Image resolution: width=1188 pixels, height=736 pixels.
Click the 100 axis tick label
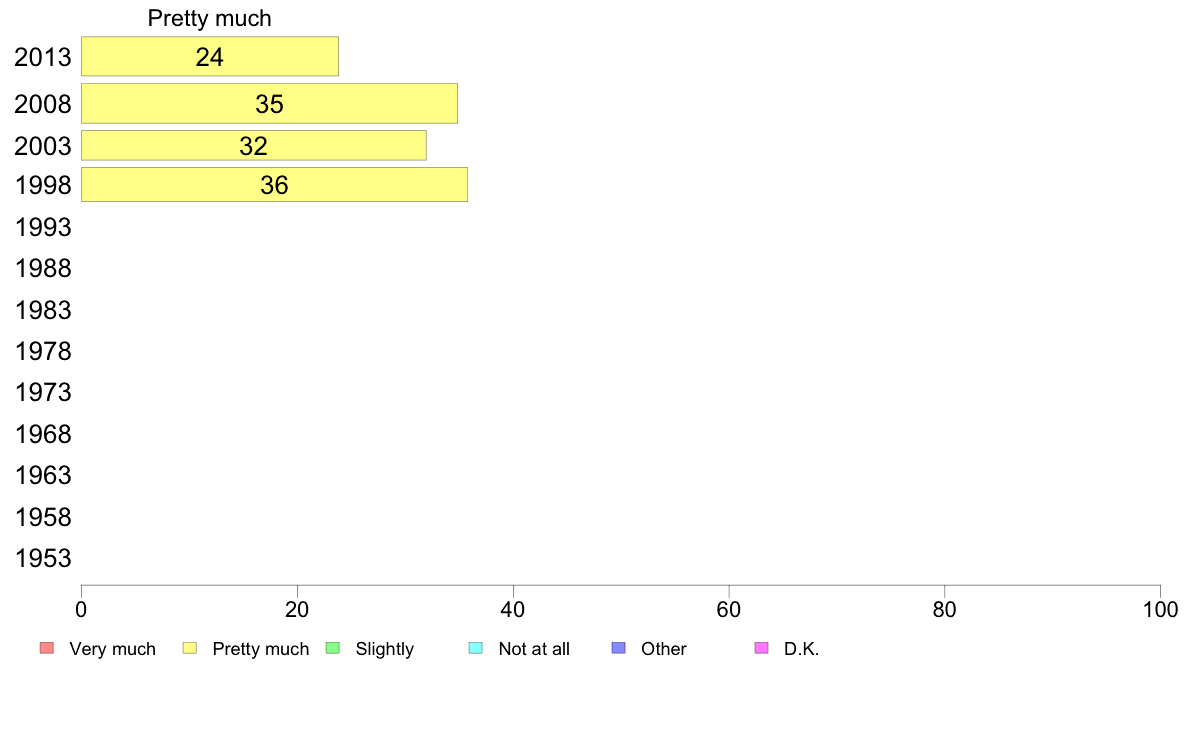click(1160, 609)
